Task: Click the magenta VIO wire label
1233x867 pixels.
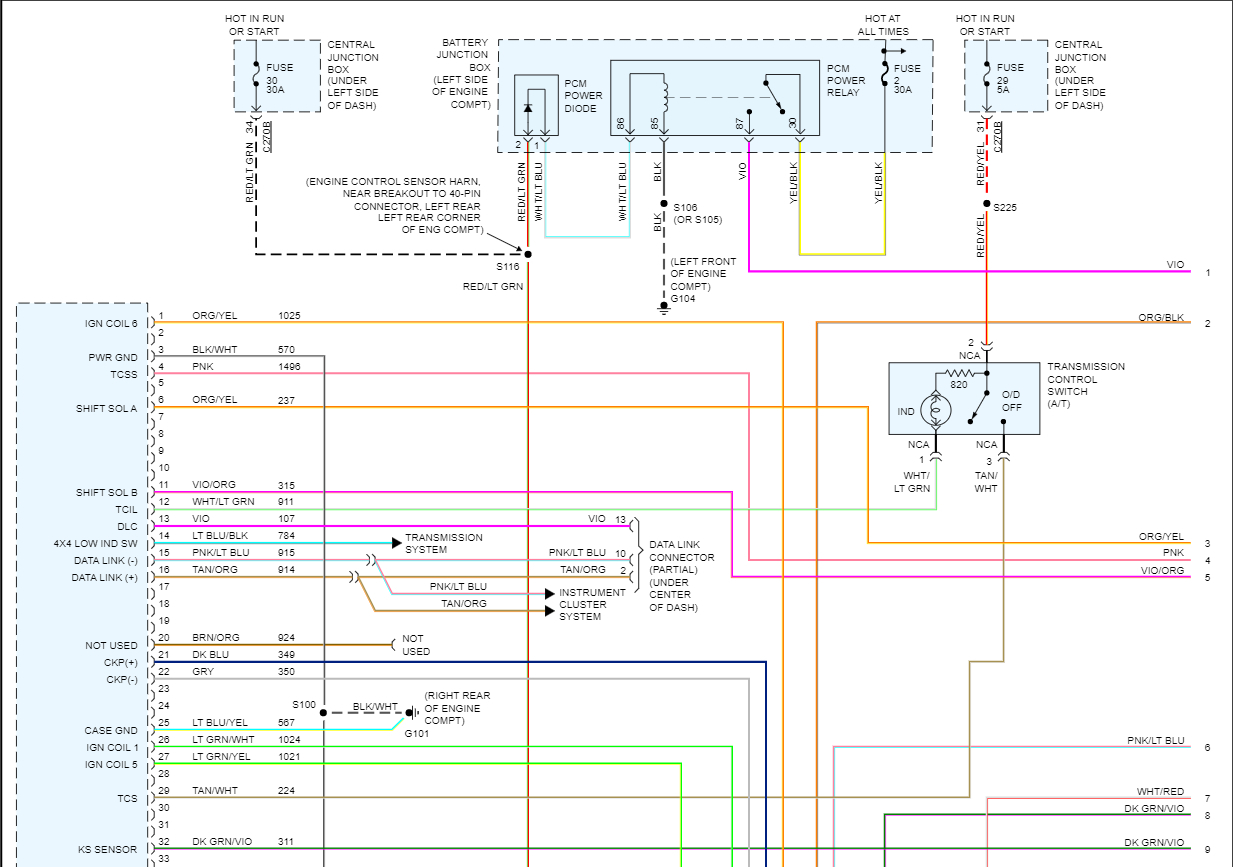Action: [1175, 265]
